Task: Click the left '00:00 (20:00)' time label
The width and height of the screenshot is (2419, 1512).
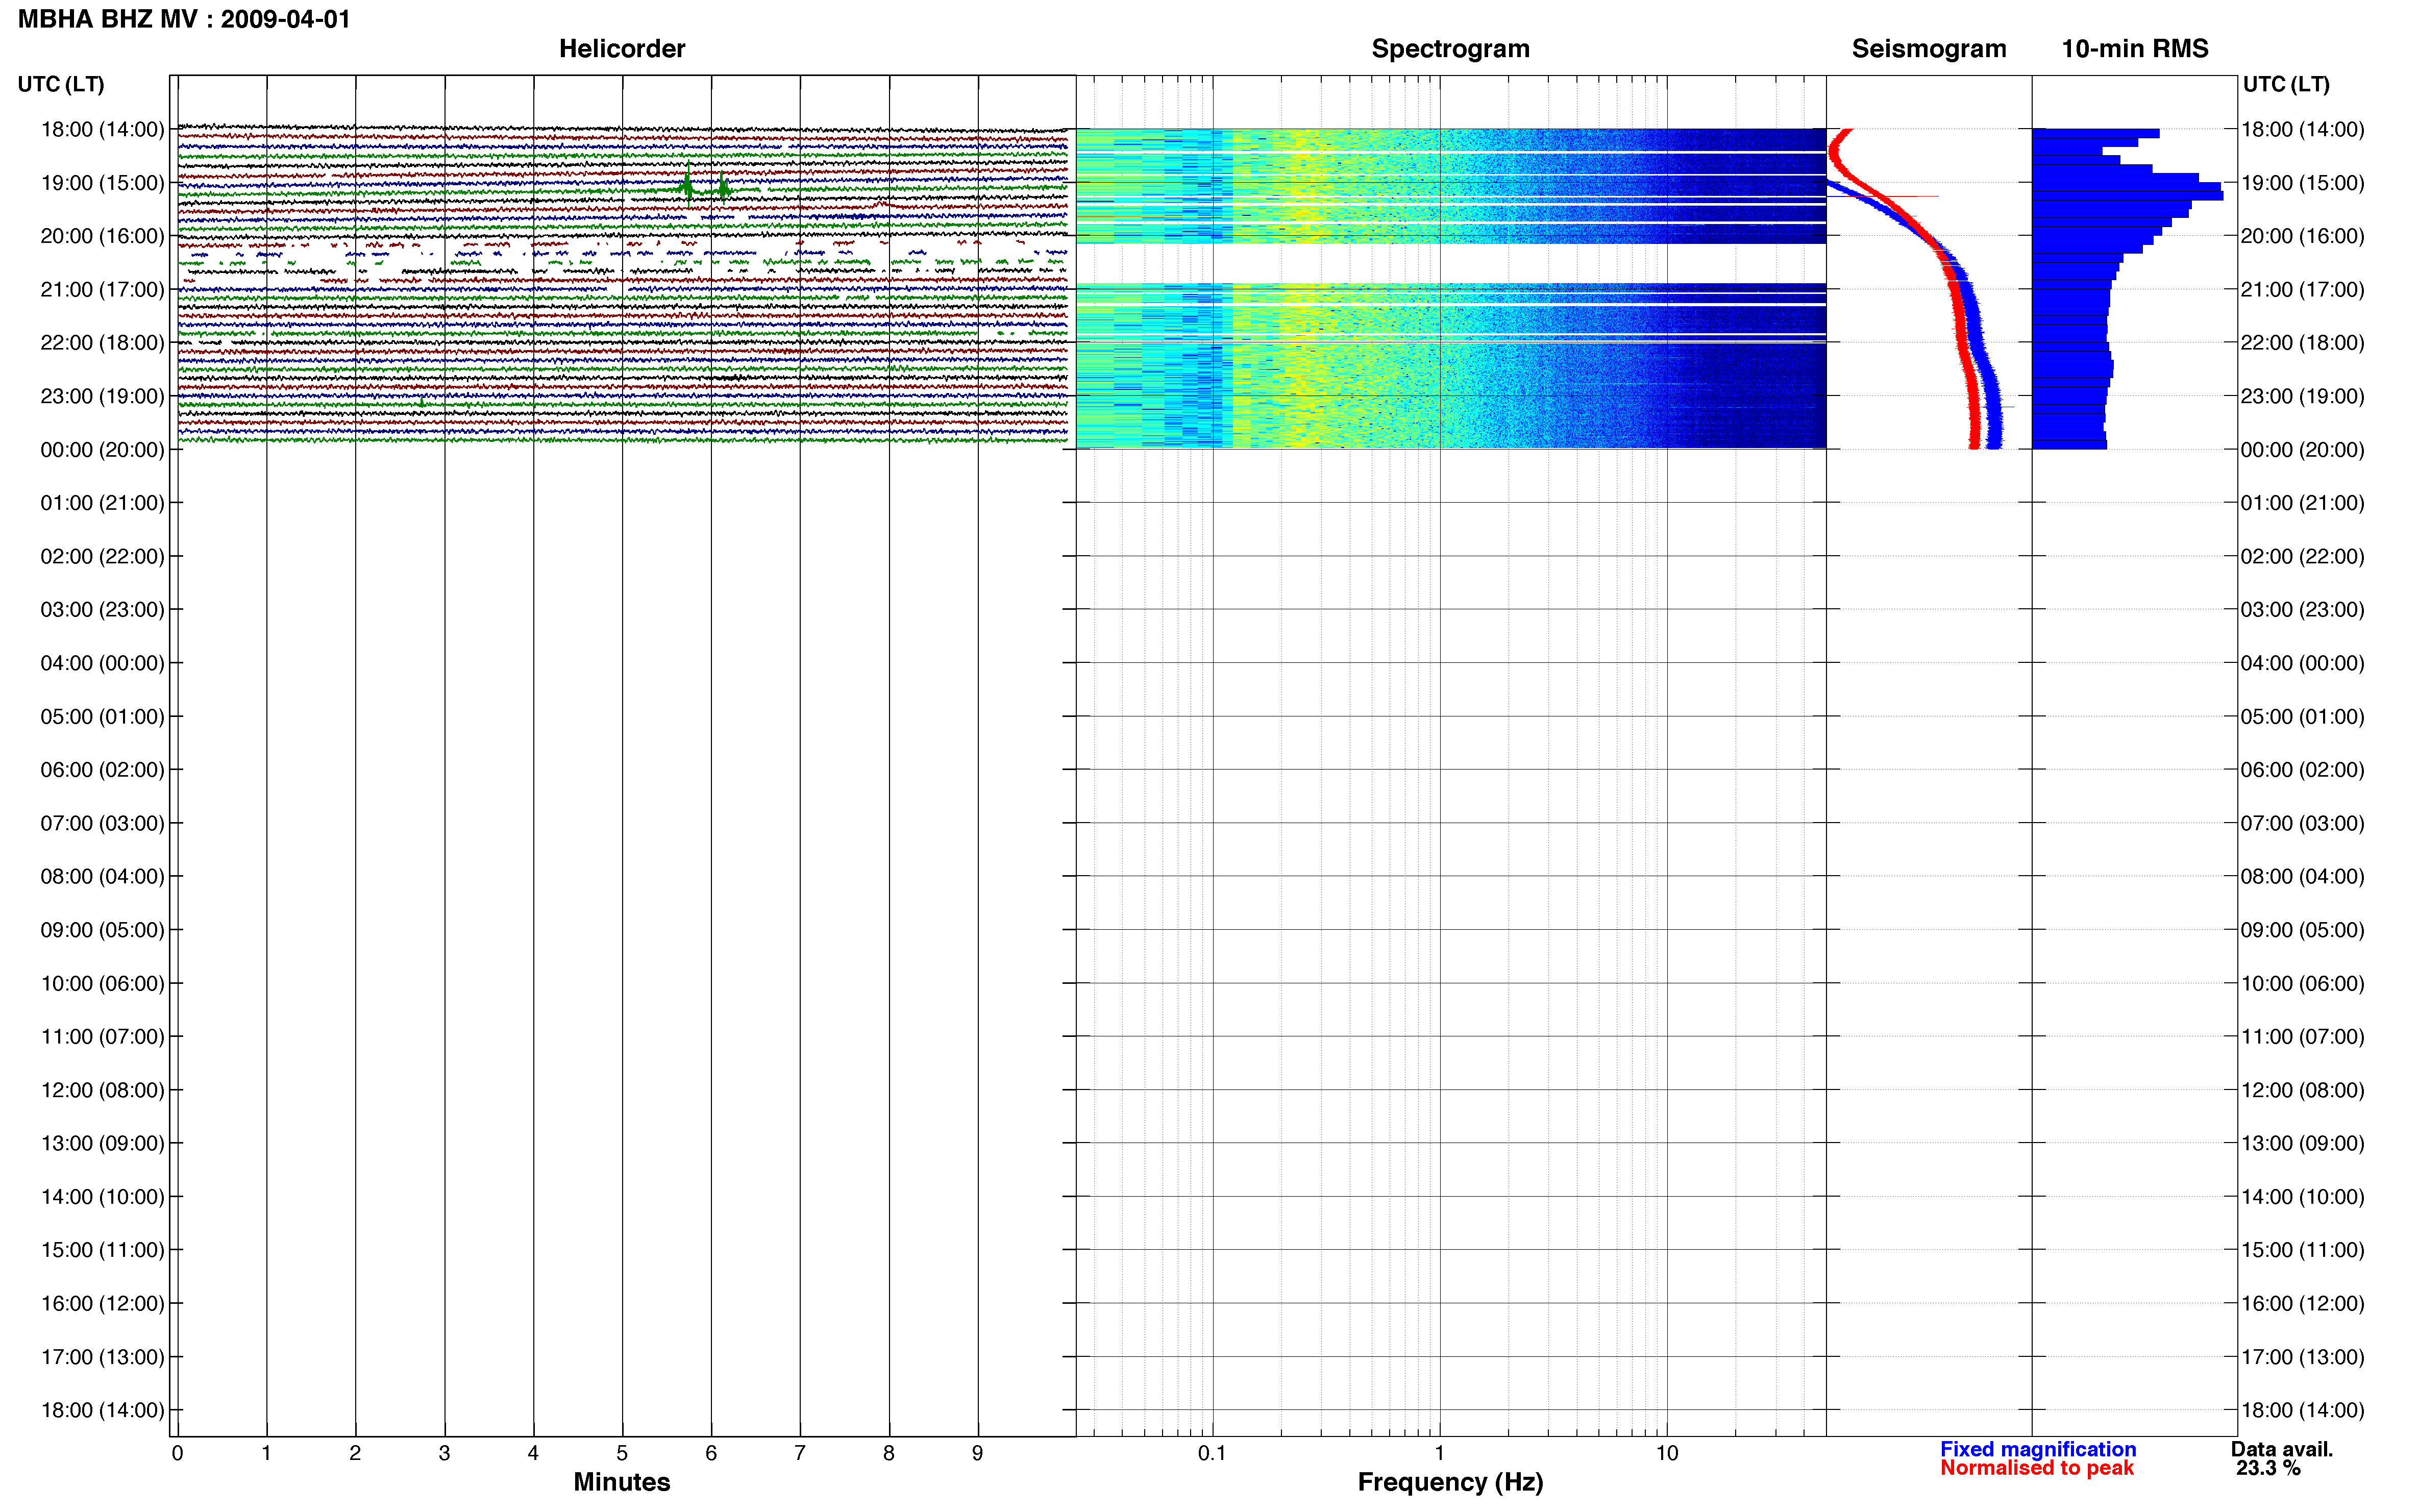Action: click(x=102, y=449)
